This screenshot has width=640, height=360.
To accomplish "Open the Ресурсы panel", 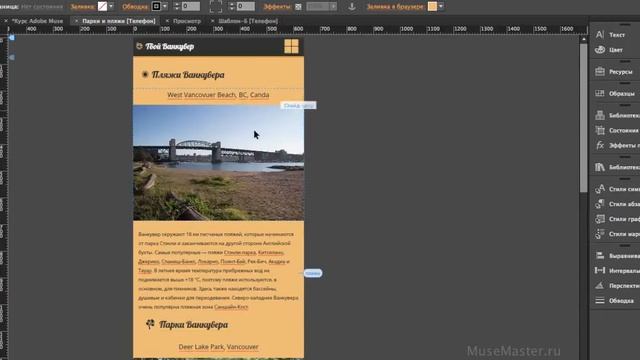I will click(x=615, y=72).
